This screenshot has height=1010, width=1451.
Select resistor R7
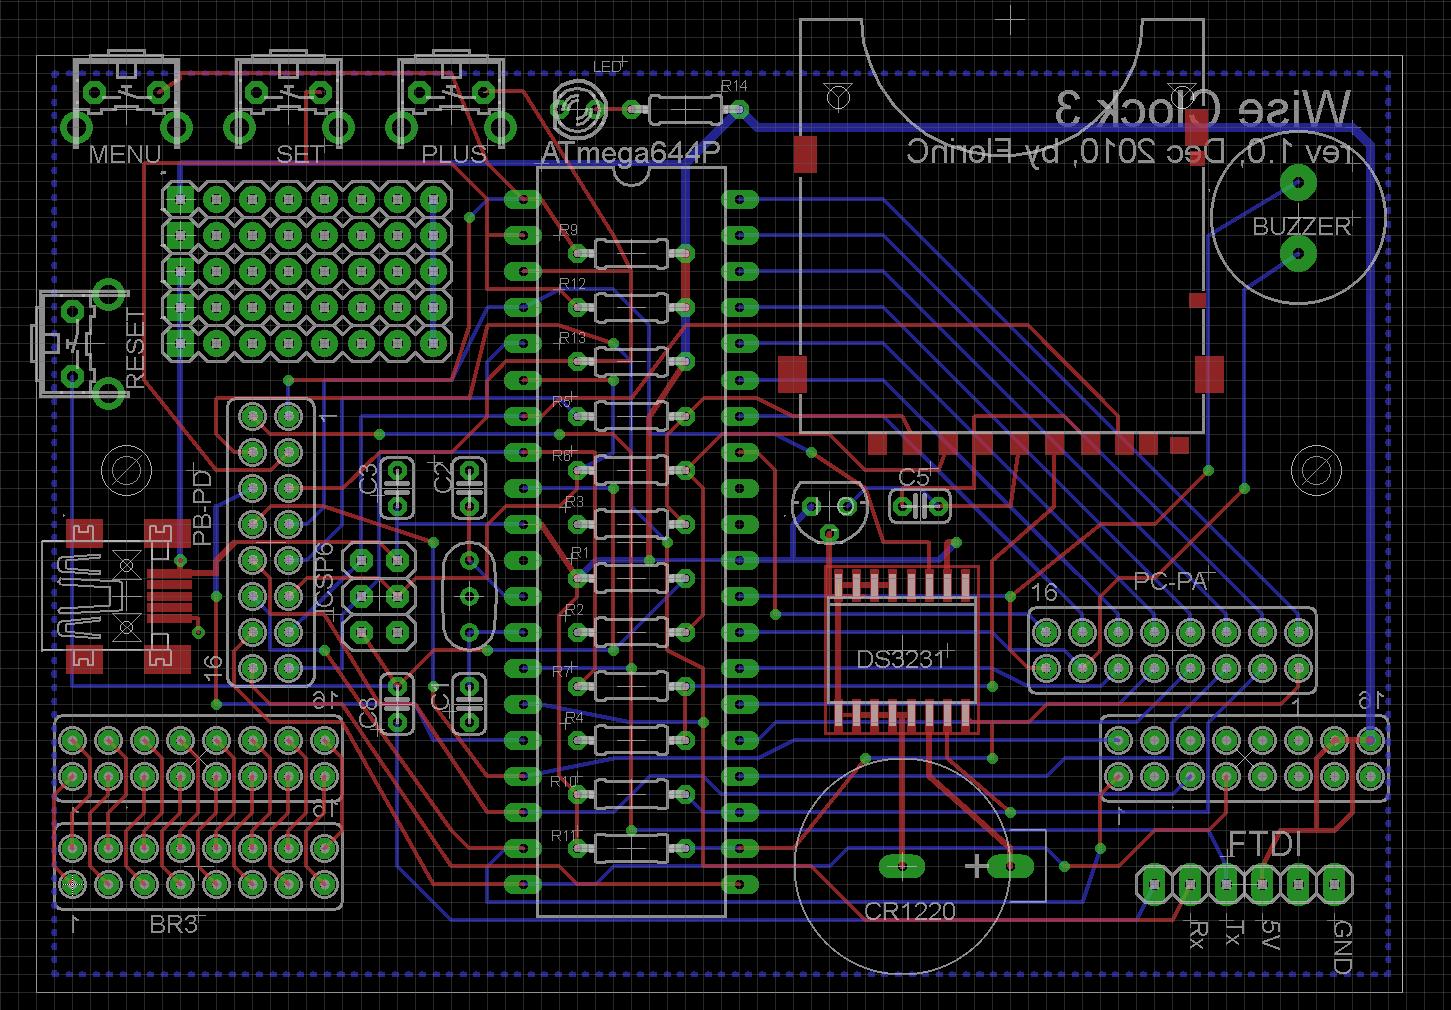[630, 685]
